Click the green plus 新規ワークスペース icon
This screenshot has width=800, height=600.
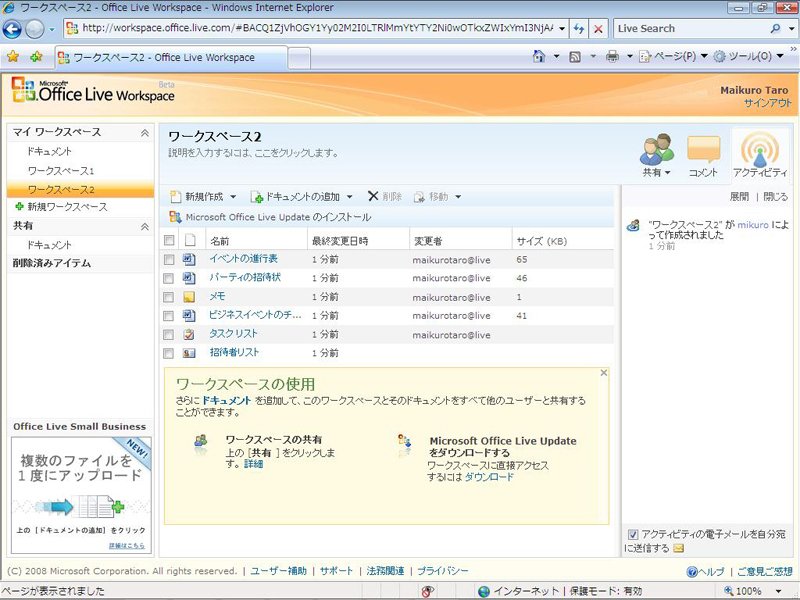click(19, 207)
